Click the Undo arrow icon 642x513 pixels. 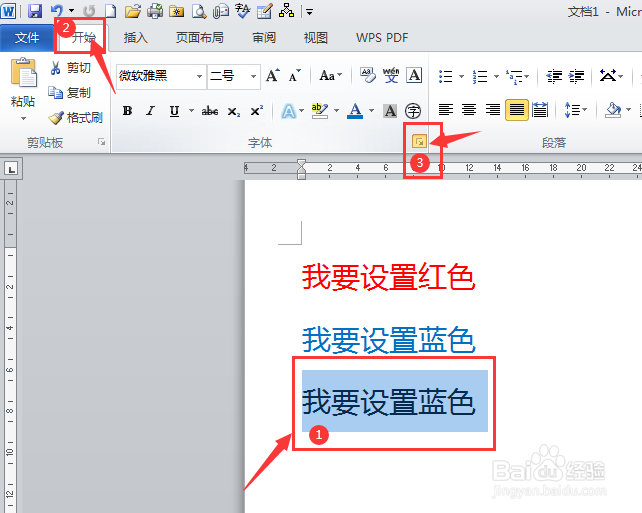[57, 11]
